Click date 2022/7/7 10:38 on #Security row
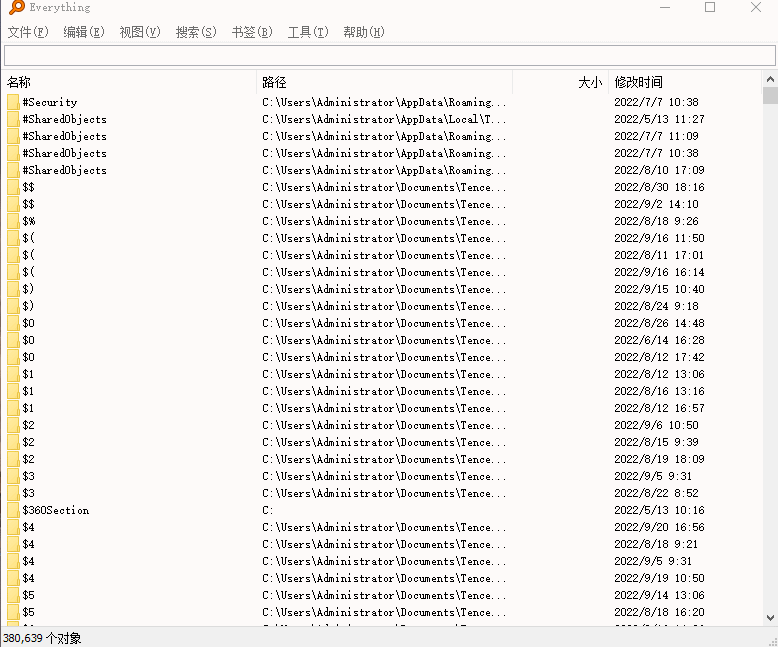This screenshot has width=778, height=647. pyautogui.click(x=656, y=102)
